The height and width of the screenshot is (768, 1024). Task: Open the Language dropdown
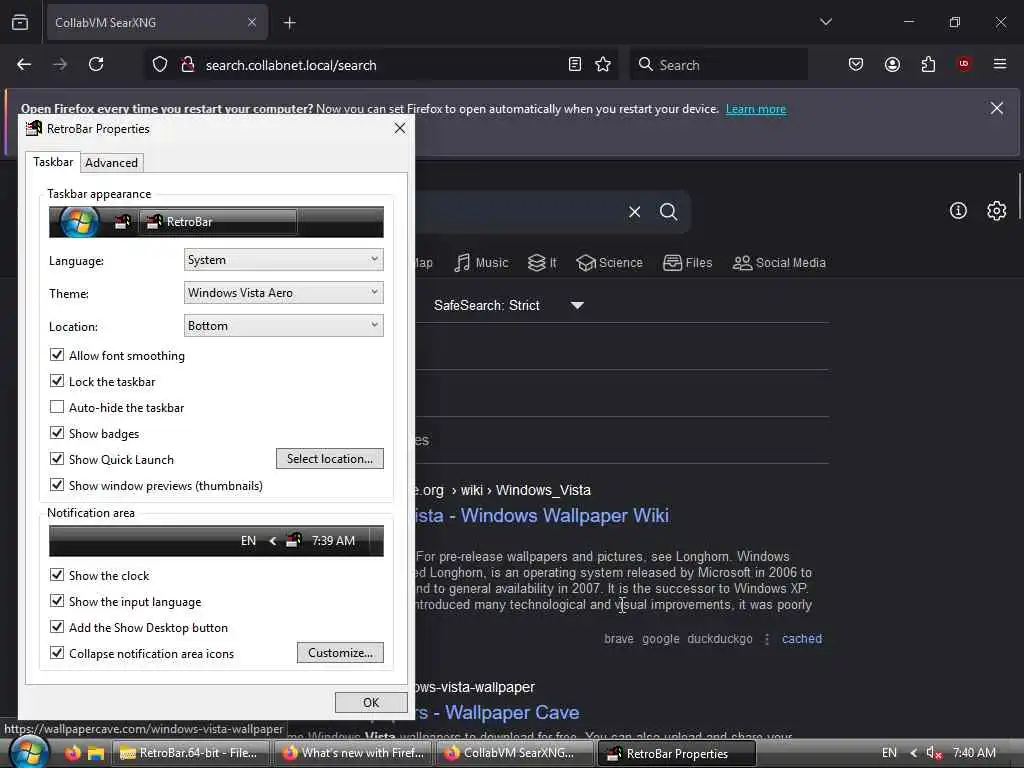pyautogui.click(x=283, y=260)
